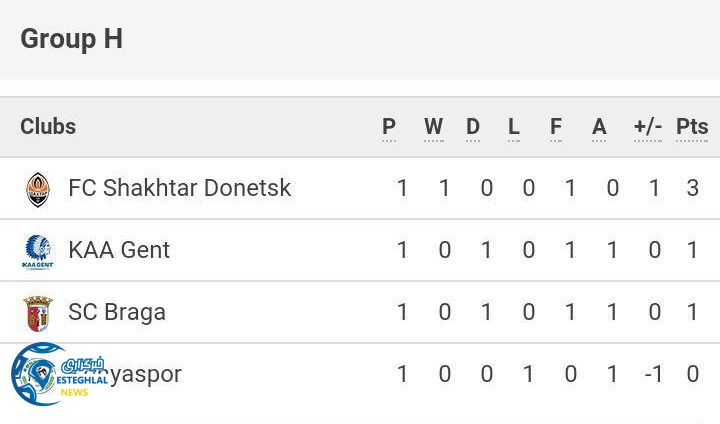The width and height of the screenshot is (720, 424).
Task: Click the A (goals against) column header
Action: pyautogui.click(x=599, y=127)
